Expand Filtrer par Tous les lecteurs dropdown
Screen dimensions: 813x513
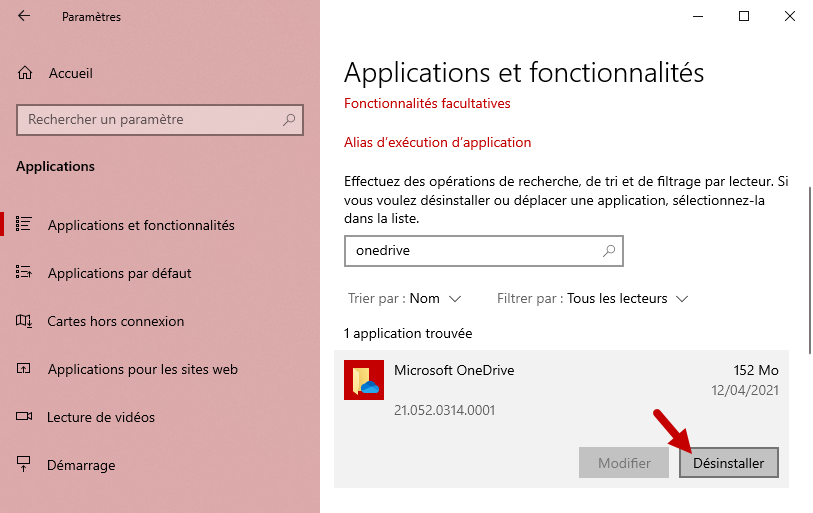593,298
